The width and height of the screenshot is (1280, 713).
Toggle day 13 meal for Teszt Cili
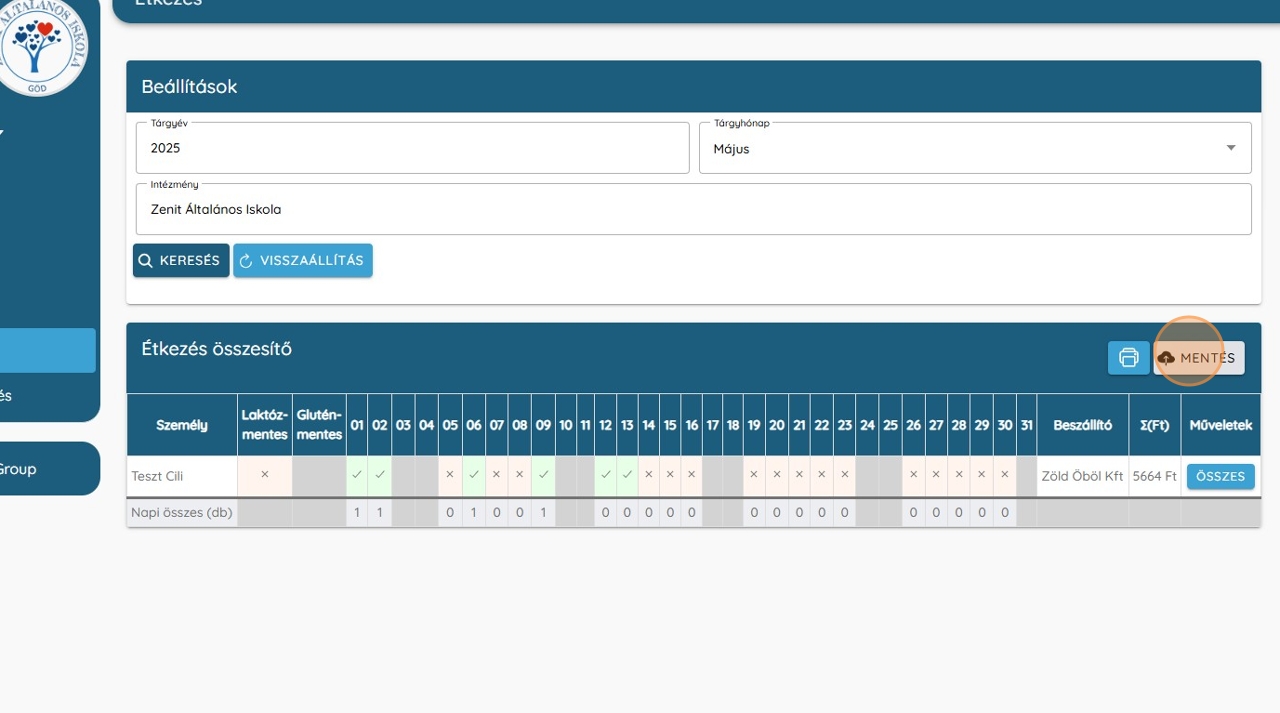coord(627,475)
